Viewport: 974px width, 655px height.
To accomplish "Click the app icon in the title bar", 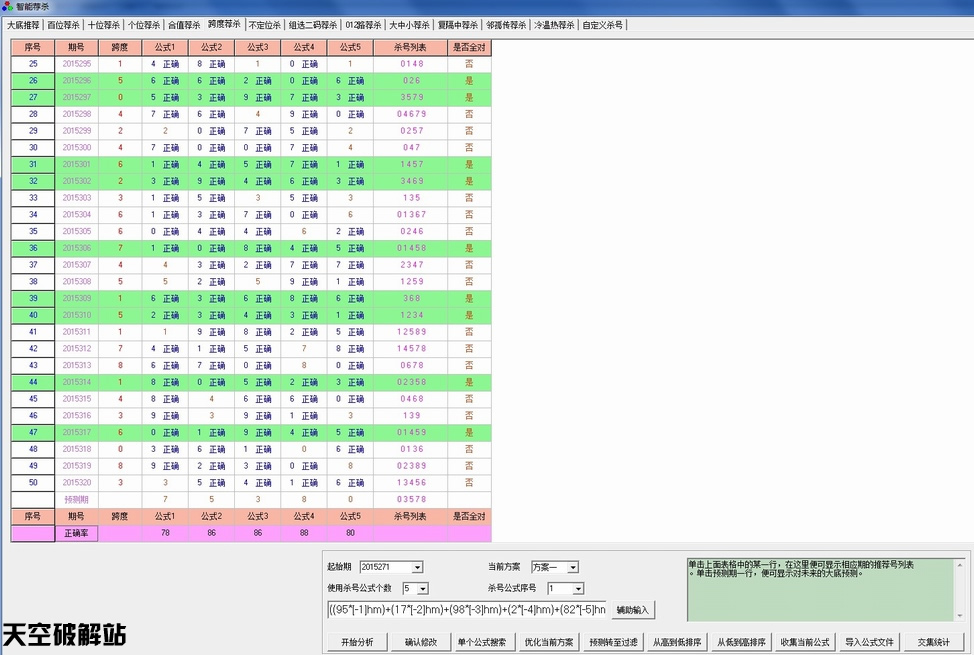I will click(x=8, y=6).
